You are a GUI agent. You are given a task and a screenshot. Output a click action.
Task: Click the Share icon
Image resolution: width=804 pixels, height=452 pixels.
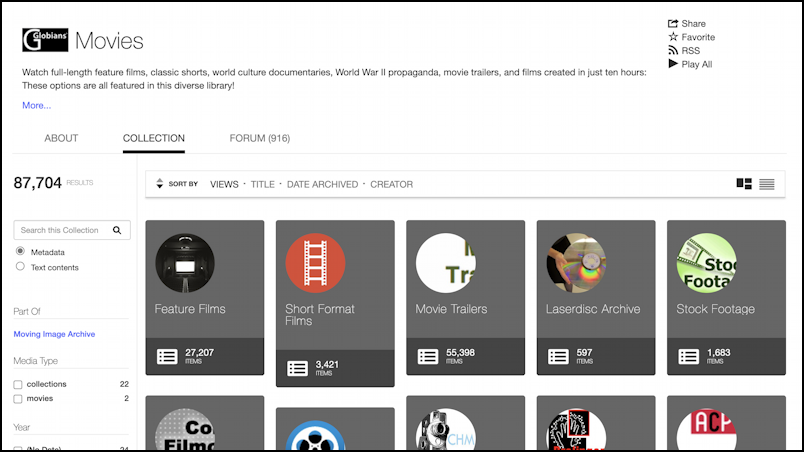click(673, 23)
